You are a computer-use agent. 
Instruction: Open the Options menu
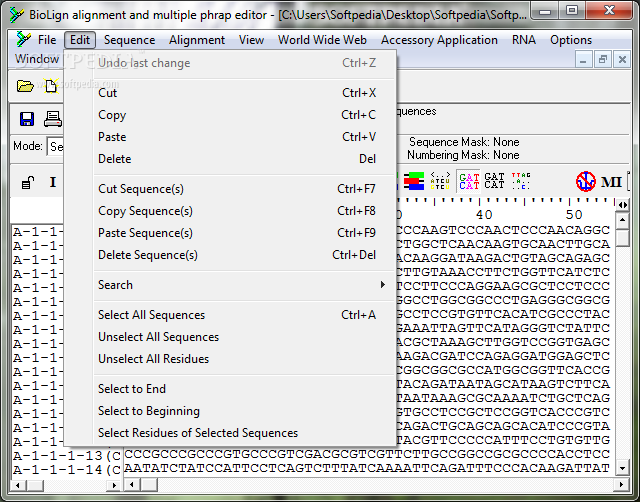[x=571, y=40]
